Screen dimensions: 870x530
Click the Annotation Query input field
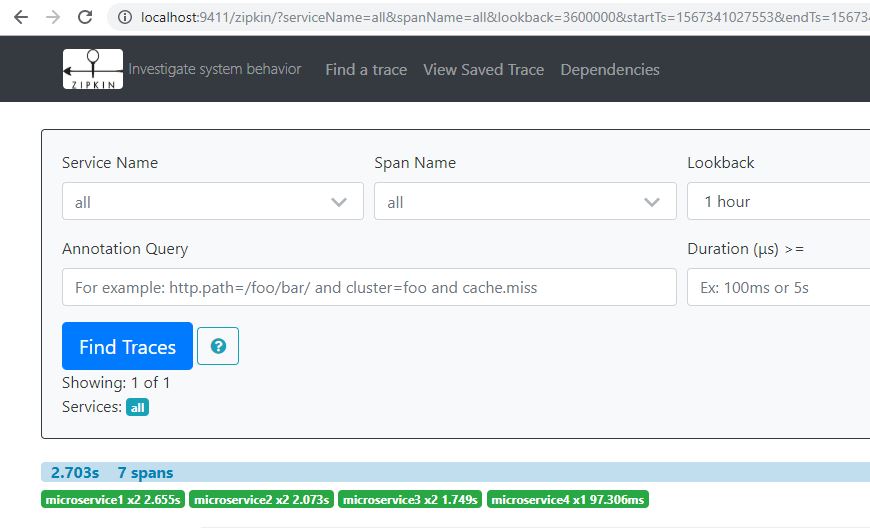click(x=369, y=287)
